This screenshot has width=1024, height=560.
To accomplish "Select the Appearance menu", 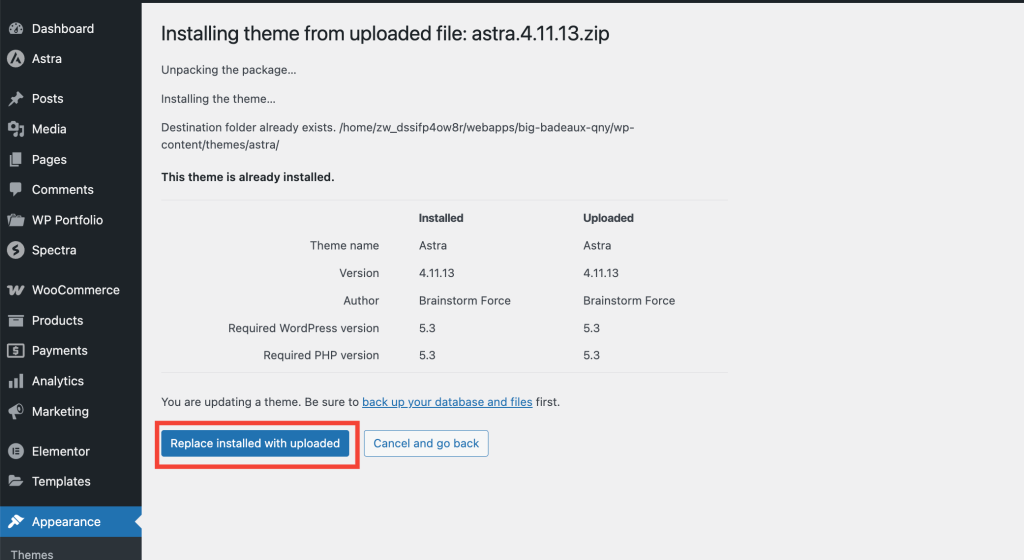I will (x=71, y=521).
